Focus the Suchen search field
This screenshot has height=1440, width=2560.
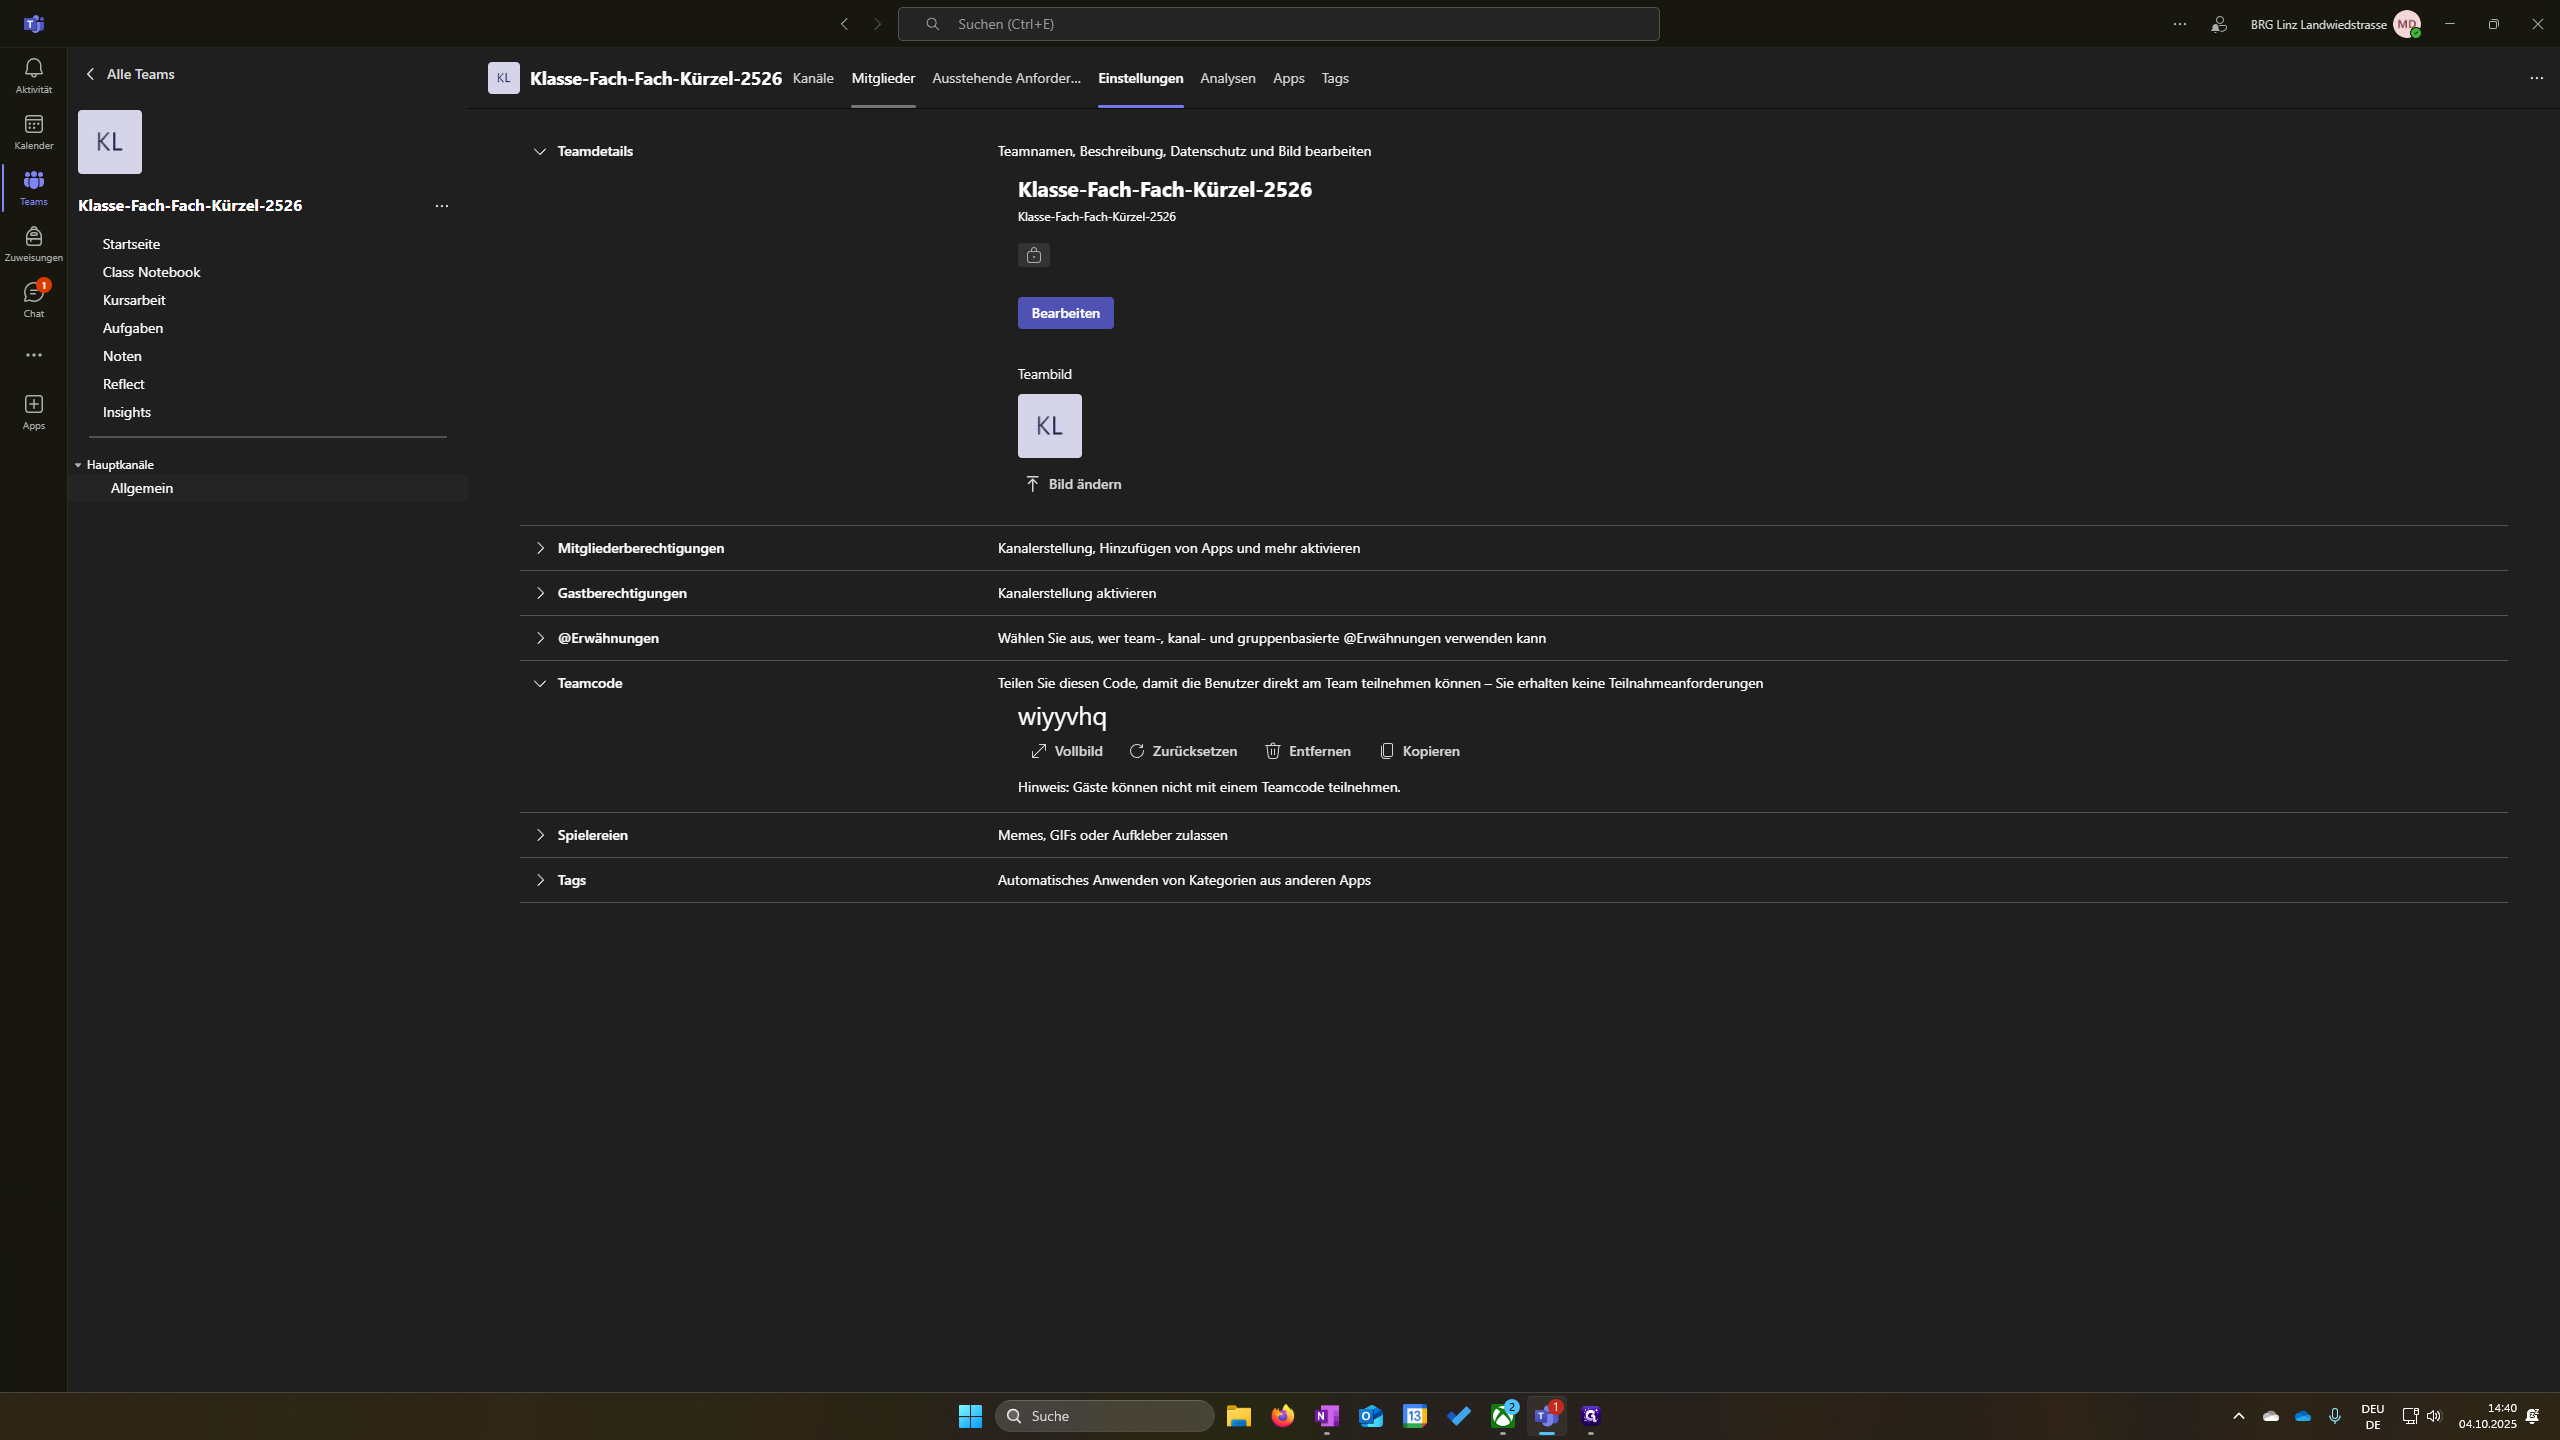(x=1278, y=24)
